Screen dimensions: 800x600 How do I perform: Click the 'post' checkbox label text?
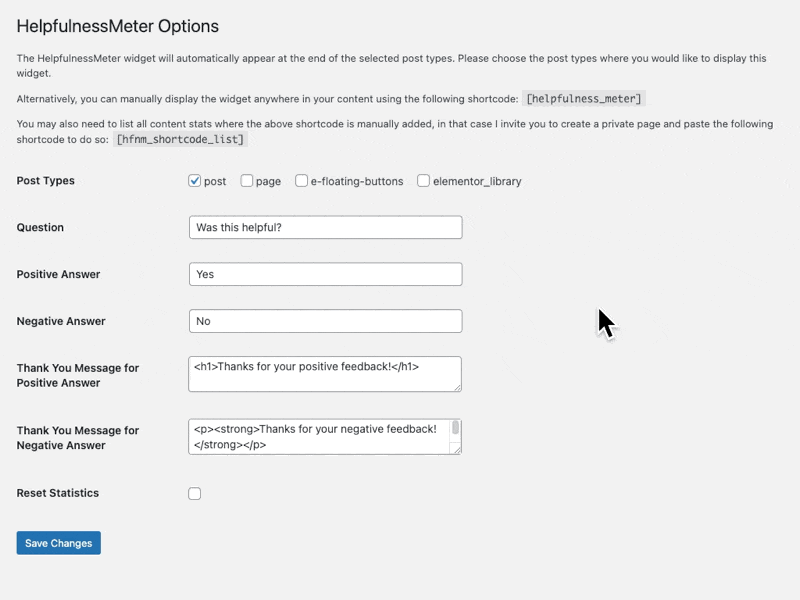[215, 182]
